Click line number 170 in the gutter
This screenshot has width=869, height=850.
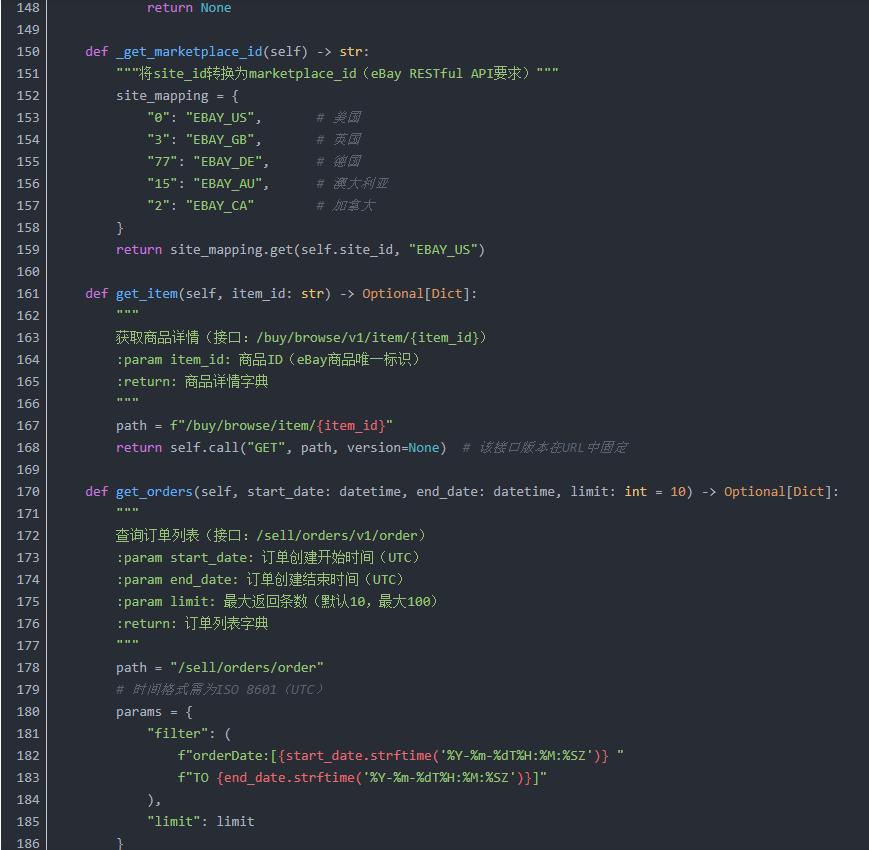(x=29, y=491)
